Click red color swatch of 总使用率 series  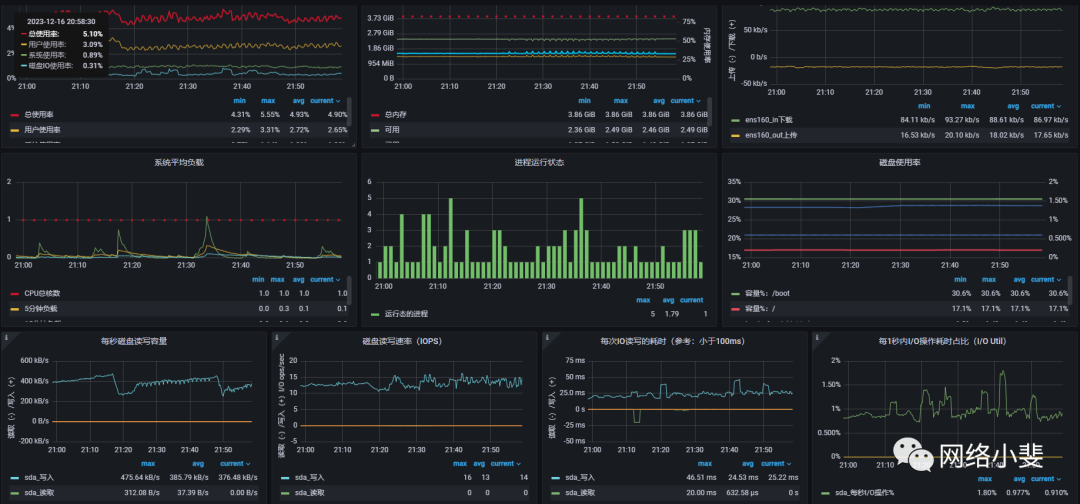14,114
